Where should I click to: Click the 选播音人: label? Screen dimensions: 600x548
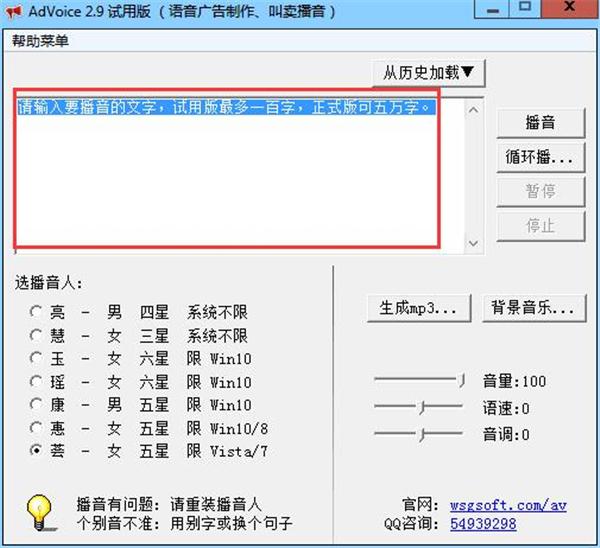(x=49, y=283)
